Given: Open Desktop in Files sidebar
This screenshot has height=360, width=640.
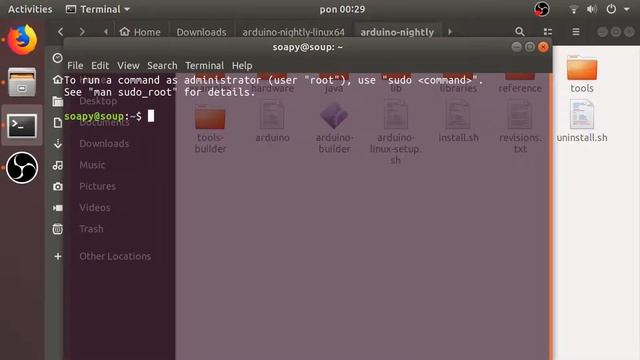Looking at the screenshot, I should [x=98, y=101].
